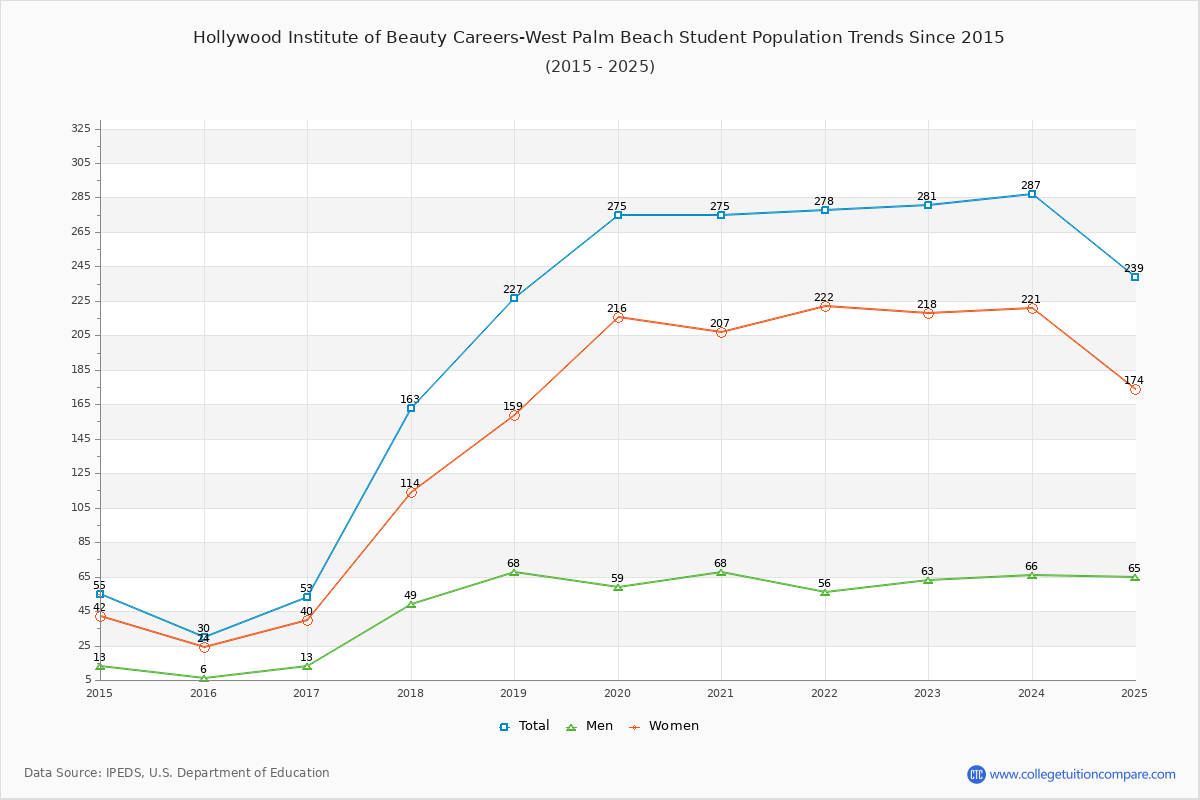Click the Total 2023 data point 281
Image resolution: width=1200 pixels, height=800 pixels.
point(928,205)
